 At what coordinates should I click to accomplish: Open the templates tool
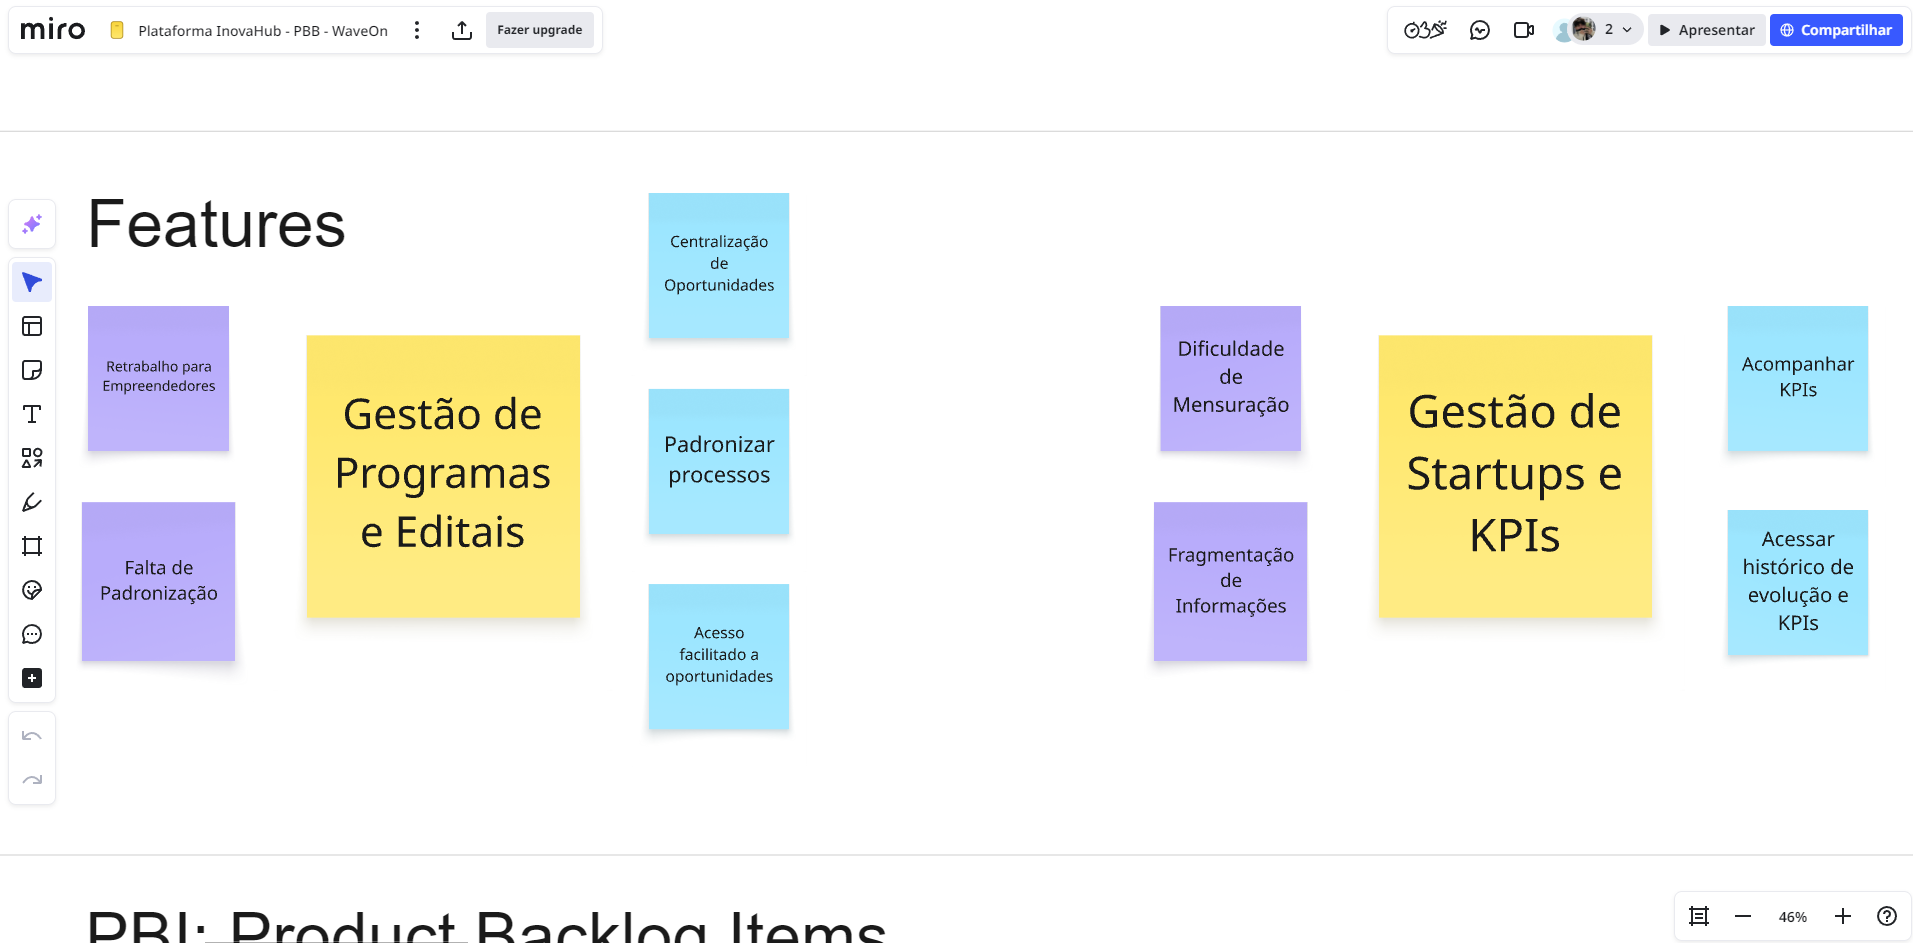coord(32,326)
